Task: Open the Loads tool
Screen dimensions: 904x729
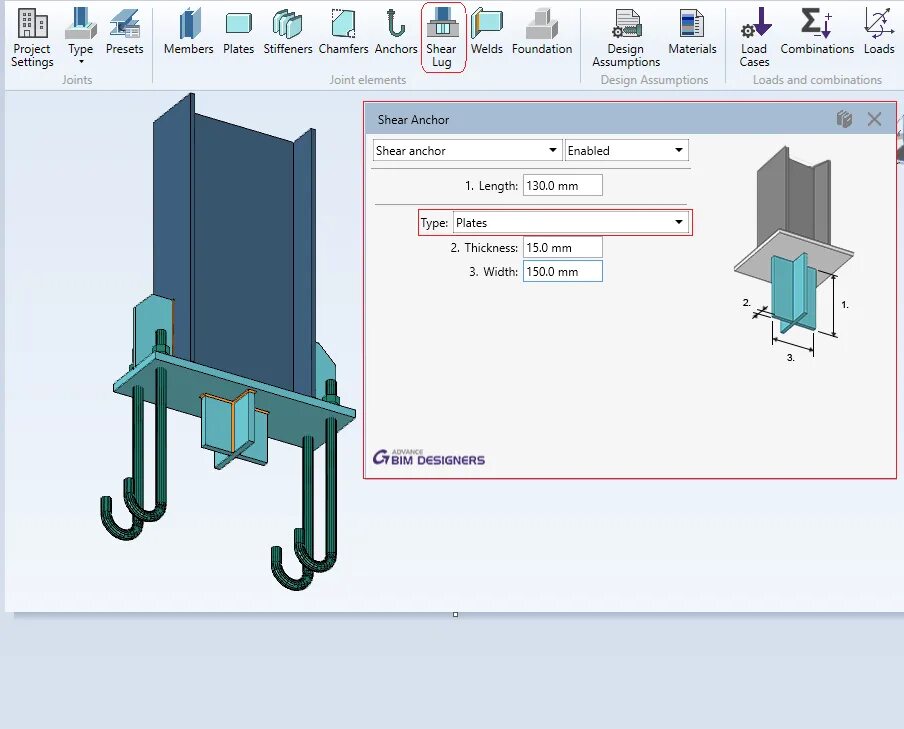Action: [x=879, y=32]
